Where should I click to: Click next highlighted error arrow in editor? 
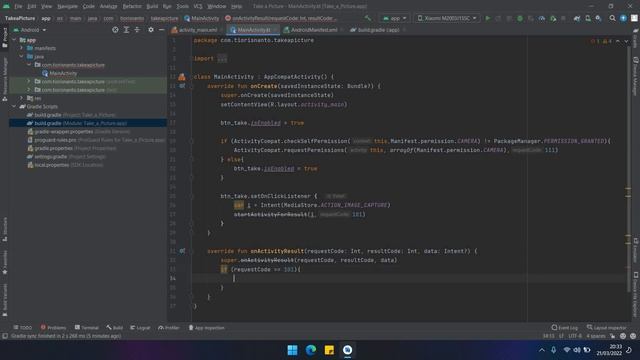coord(626,41)
